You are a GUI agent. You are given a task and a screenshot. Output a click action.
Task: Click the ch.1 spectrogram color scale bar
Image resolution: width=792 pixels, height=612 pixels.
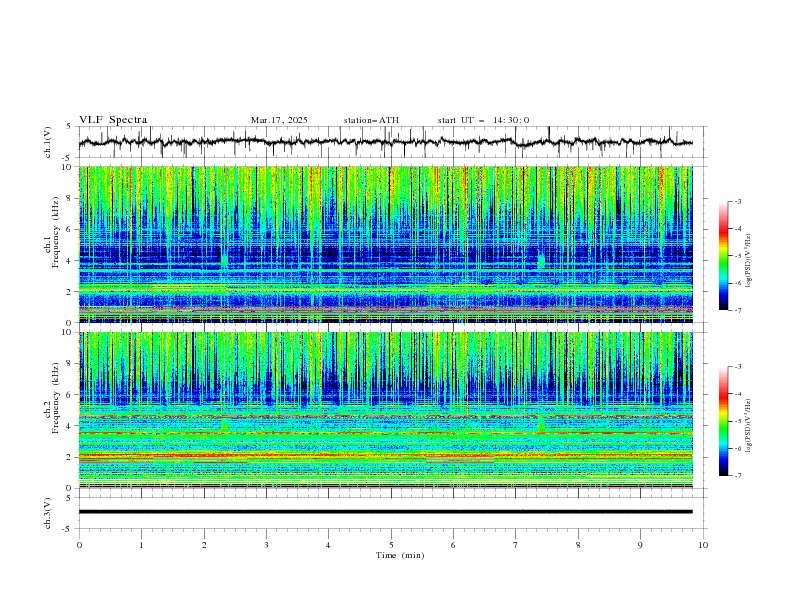tap(723, 256)
